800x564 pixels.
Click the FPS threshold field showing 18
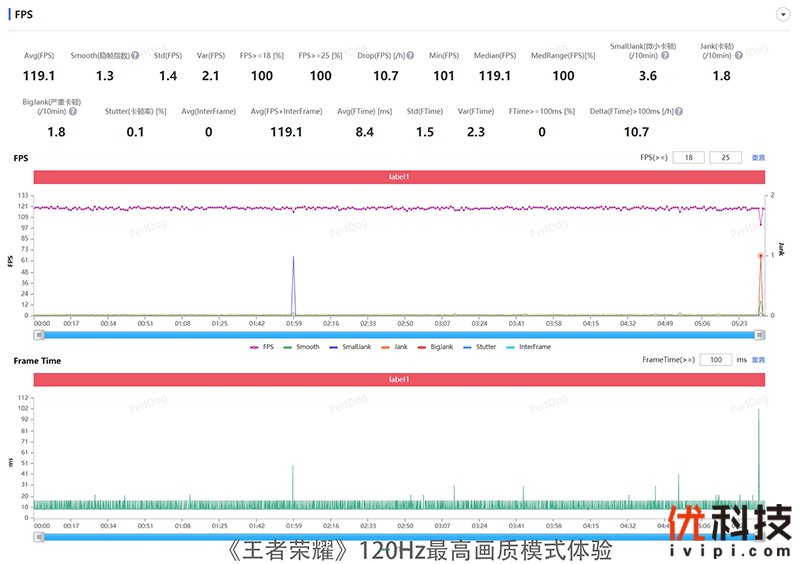click(687, 158)
